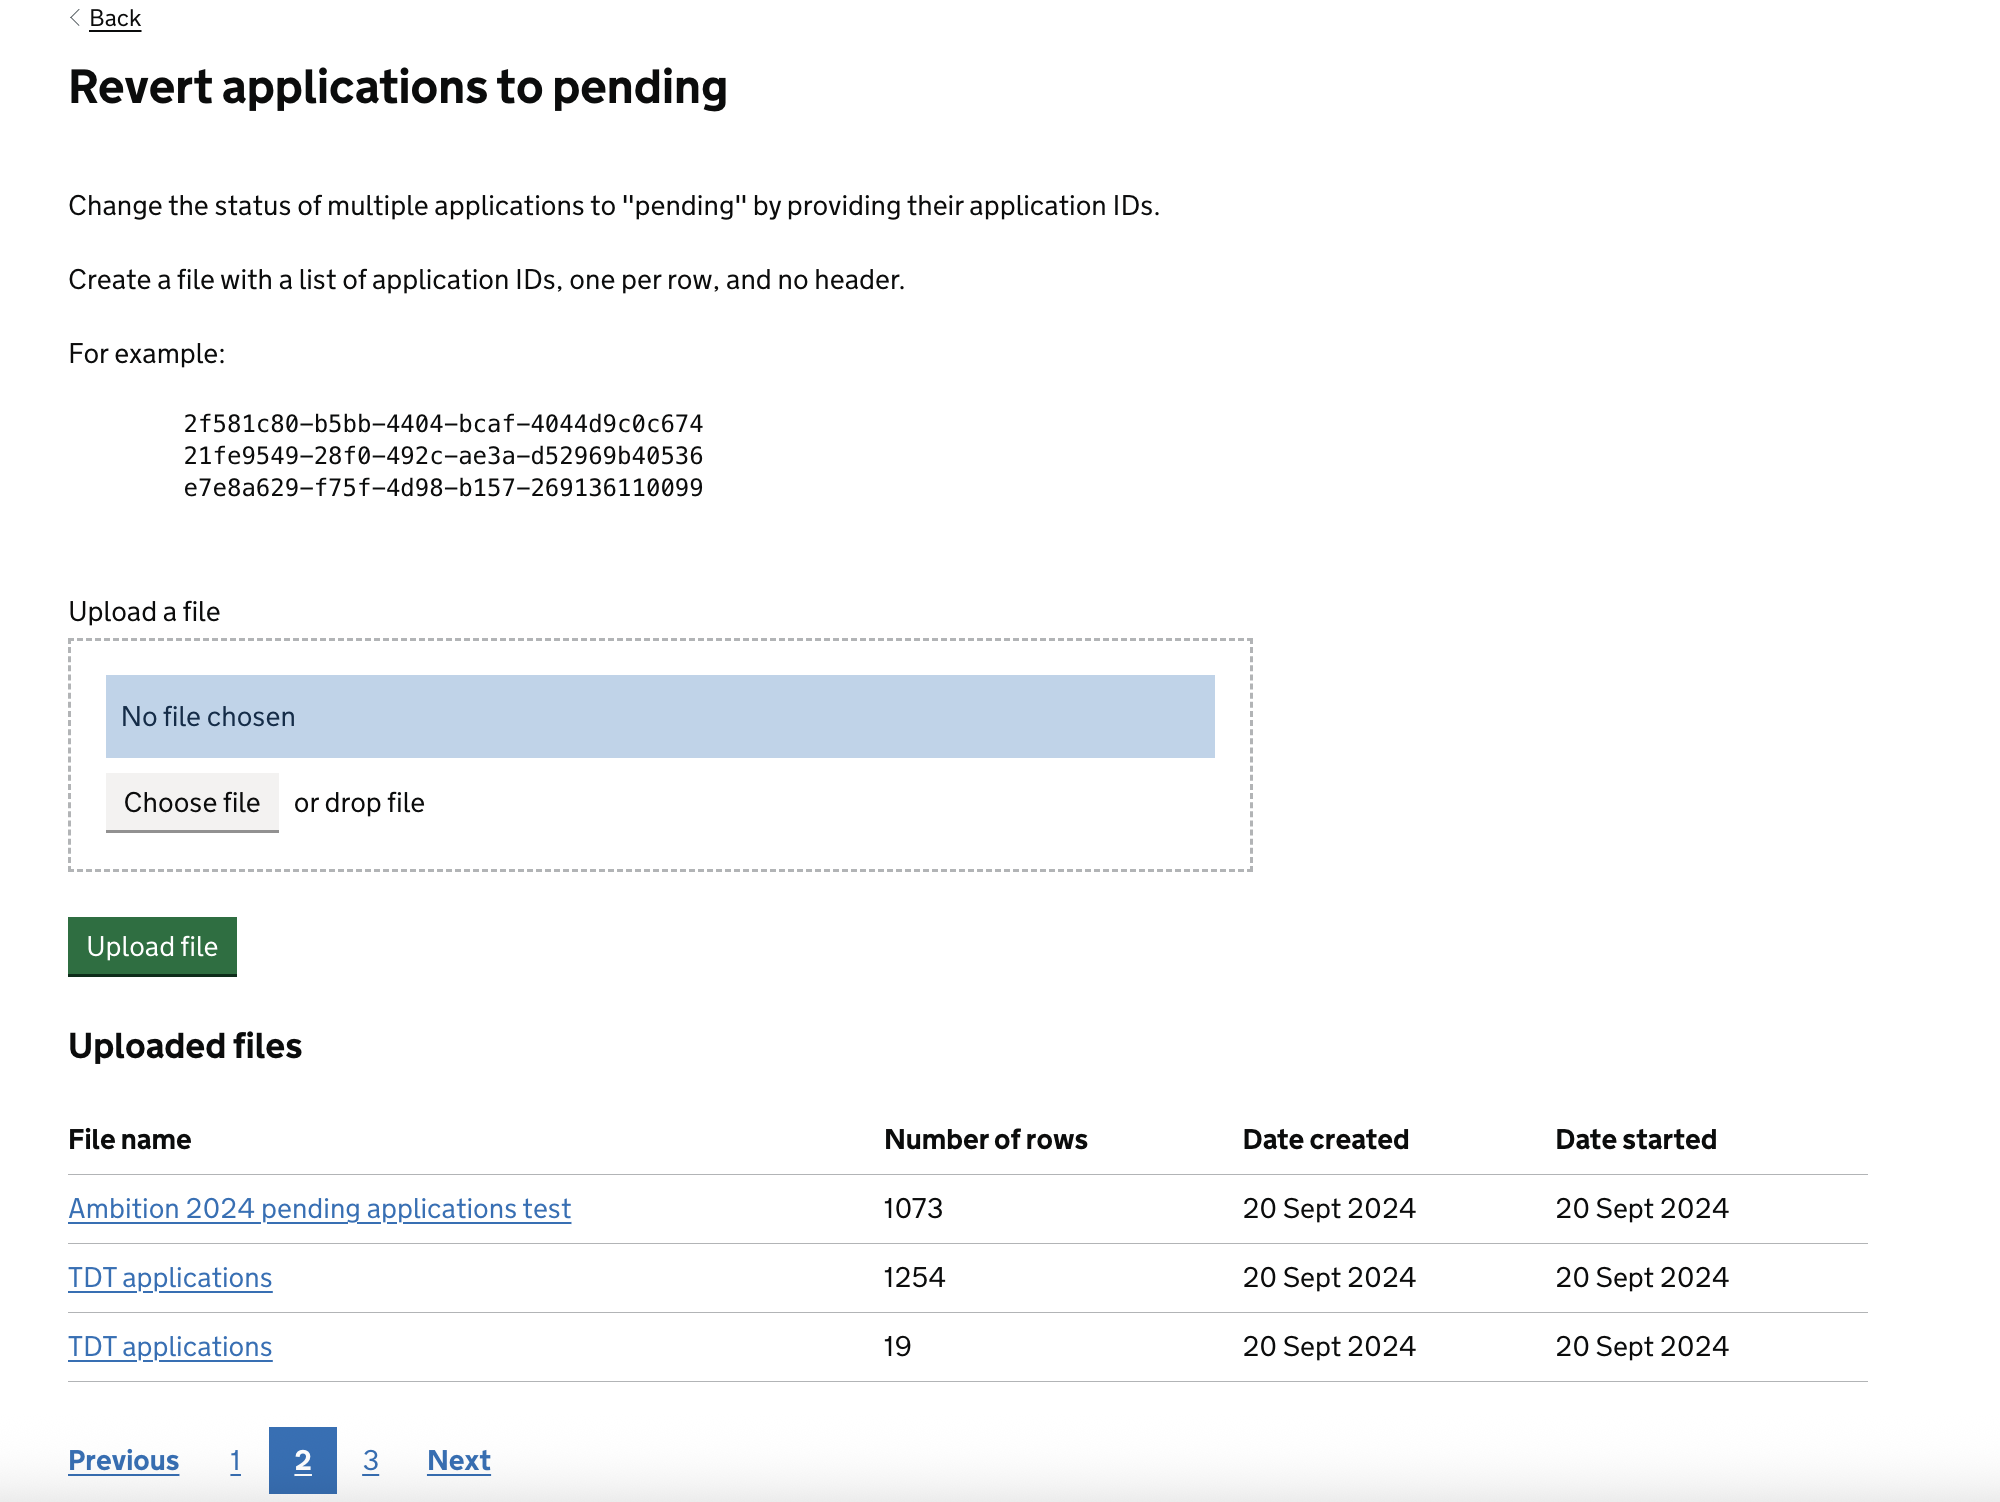Click the Previous pagination link
The height and width of the screenshot is (1502, 2000).
[x=123, y=1460]
